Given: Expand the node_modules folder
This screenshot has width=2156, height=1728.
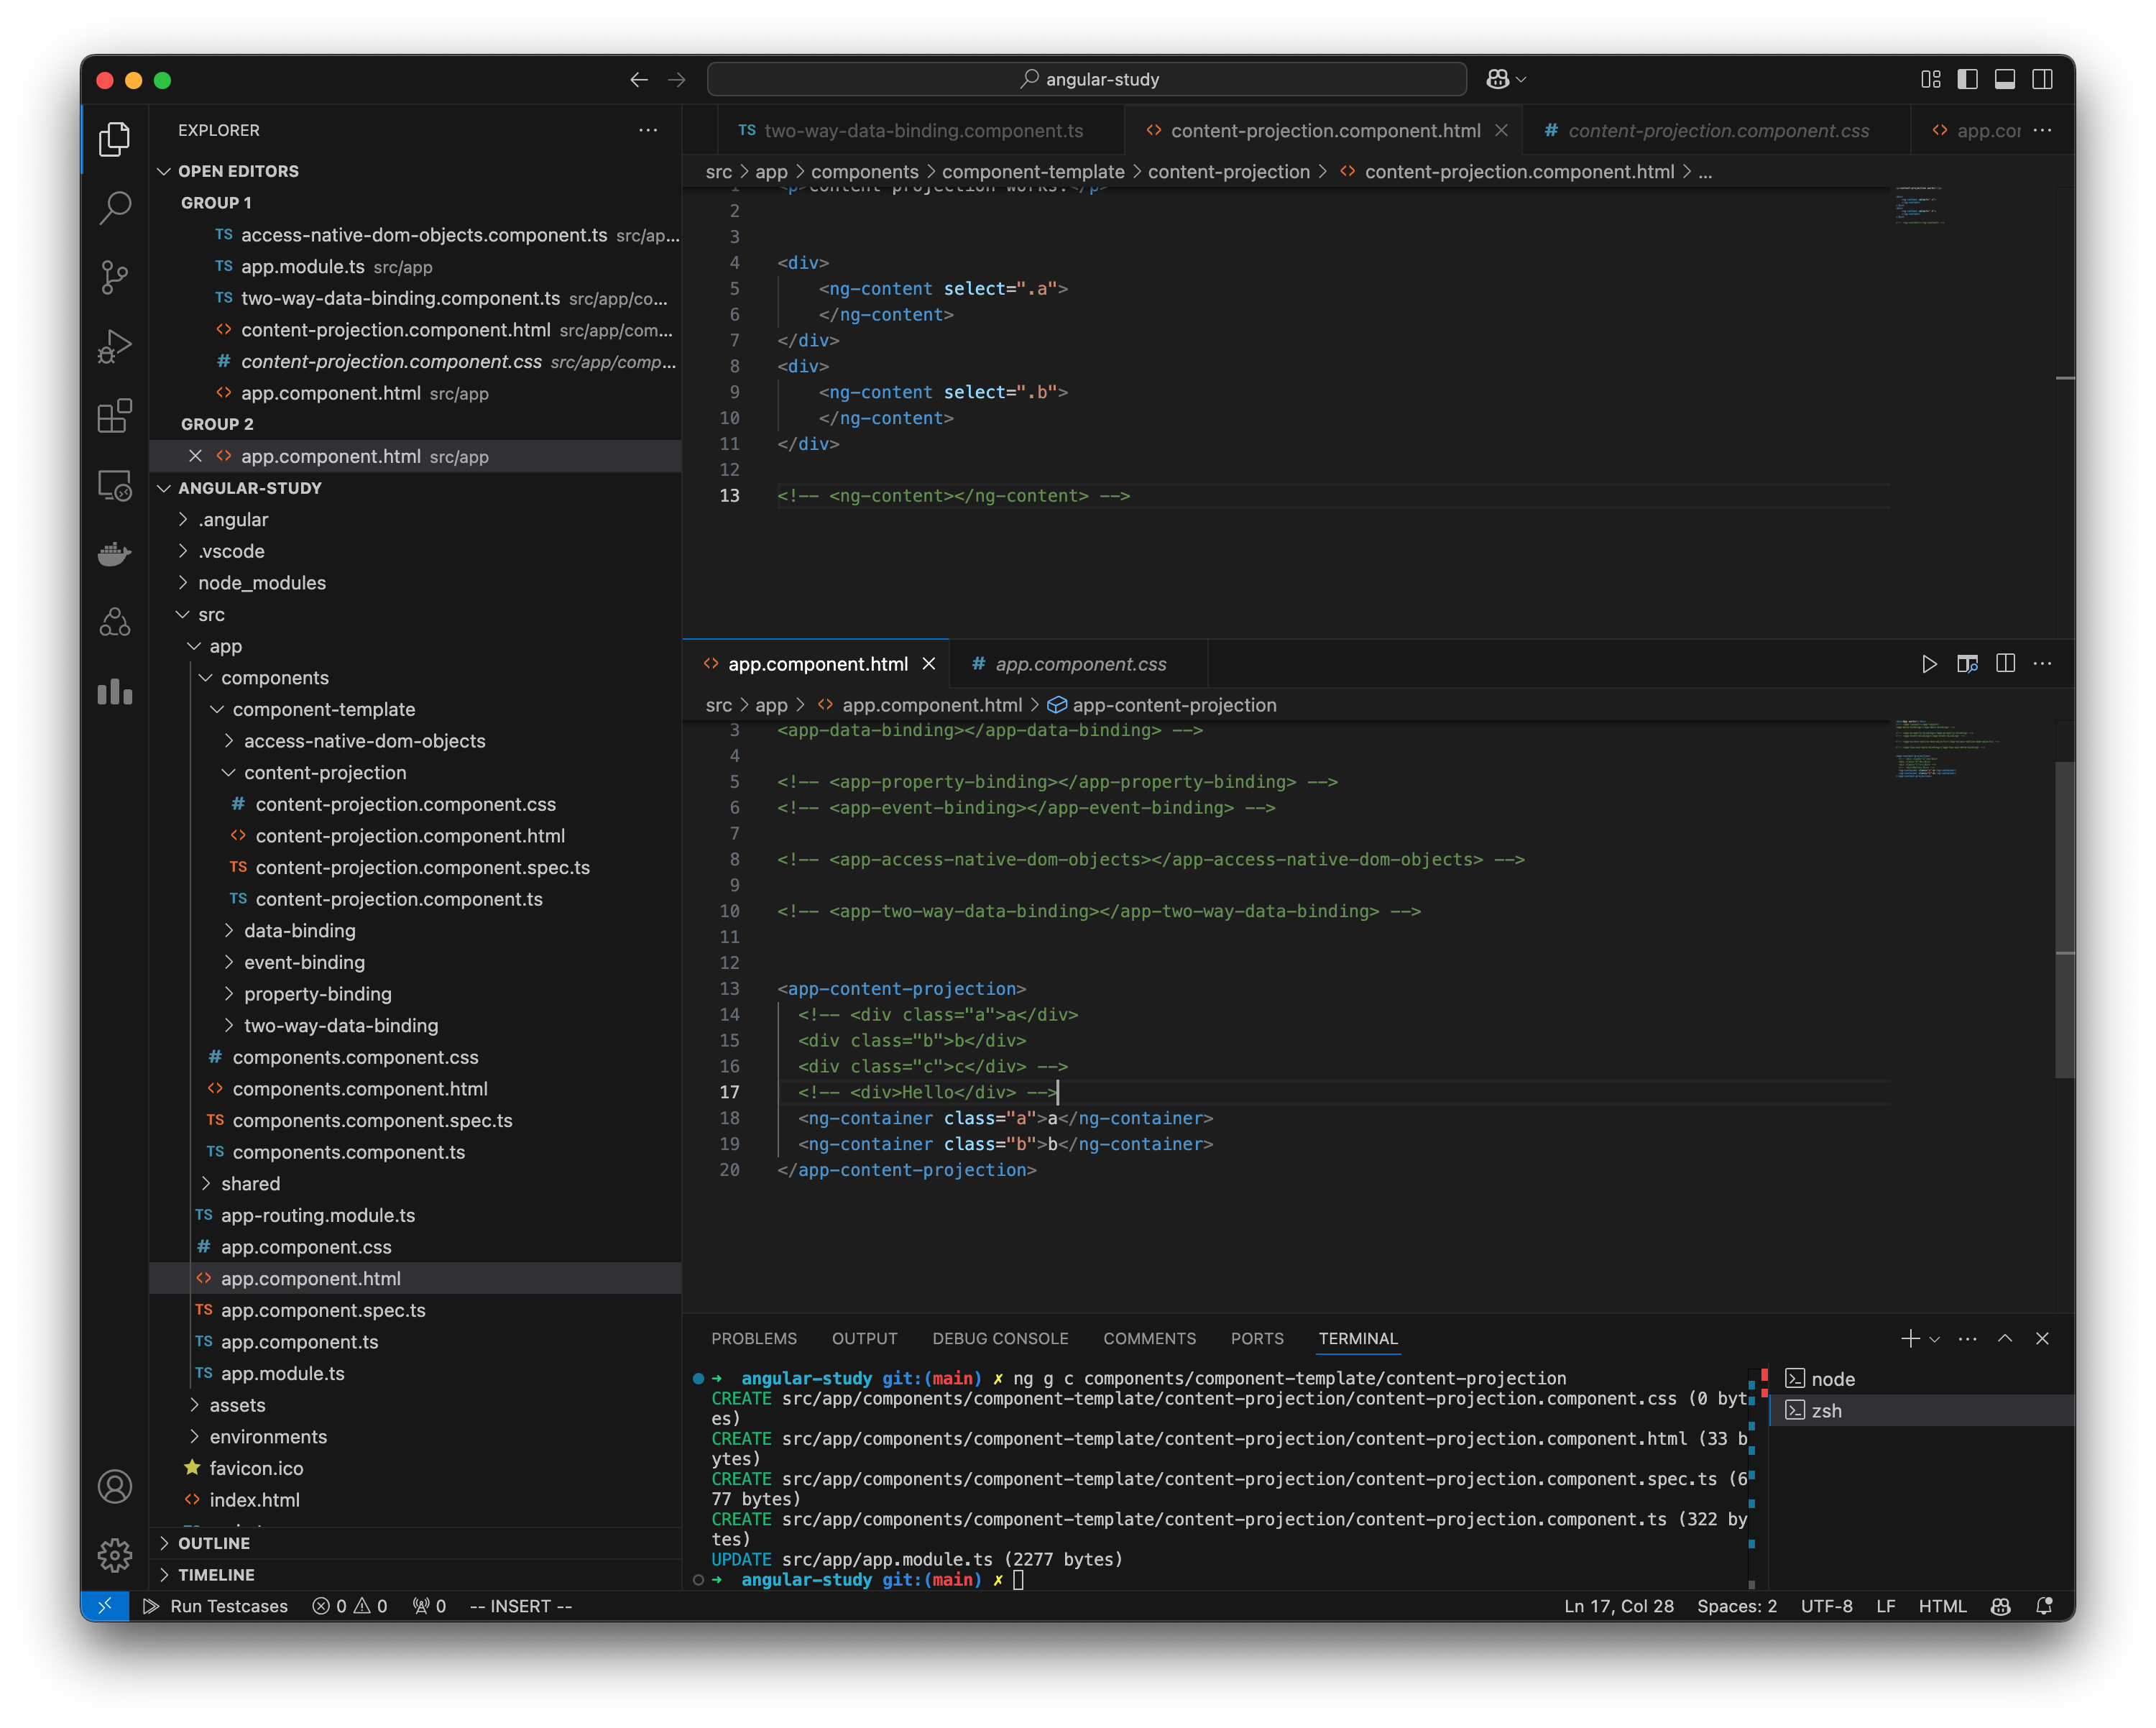Looking at the screenshot, I should tap(261, 583).
